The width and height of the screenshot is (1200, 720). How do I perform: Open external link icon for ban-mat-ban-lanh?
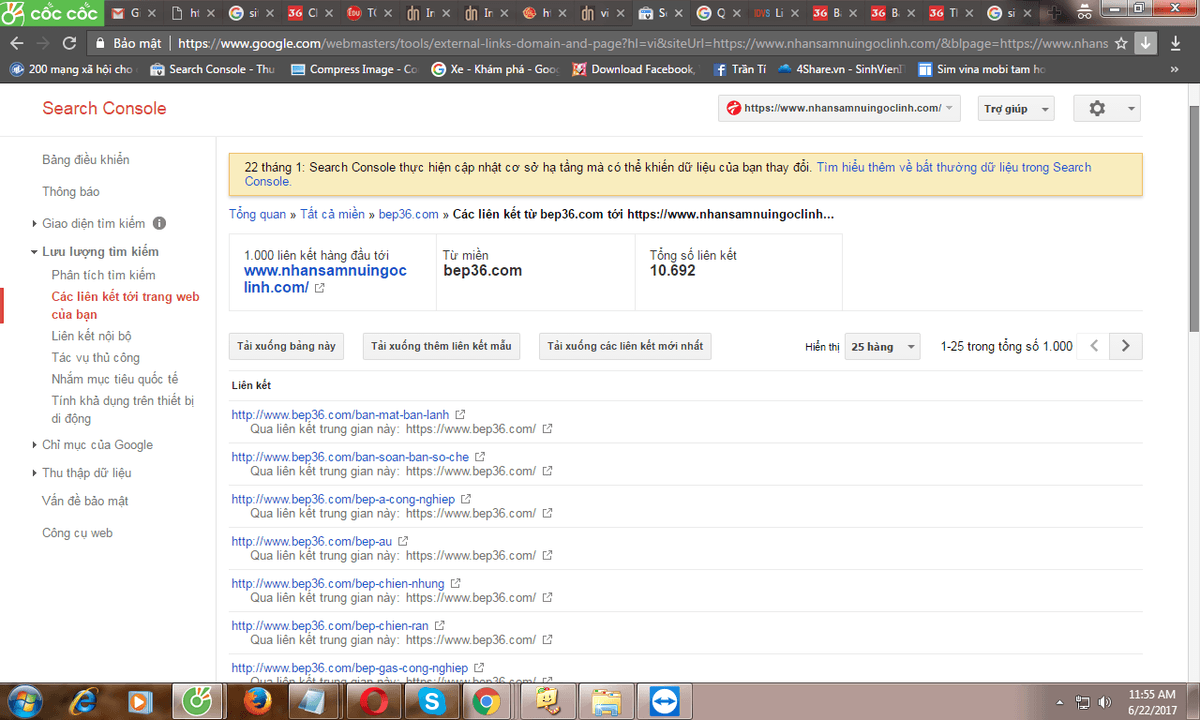pos(460,414)
